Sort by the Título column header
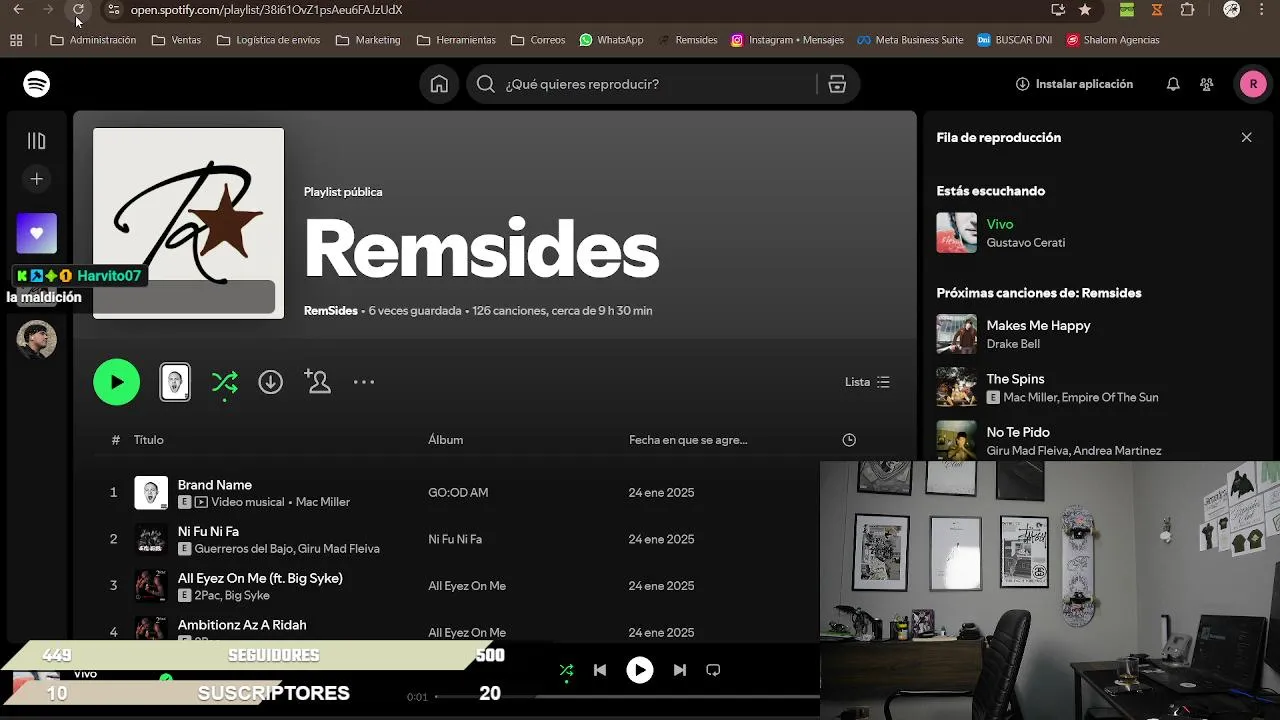The image size is (1280, 720). (149, 440)
